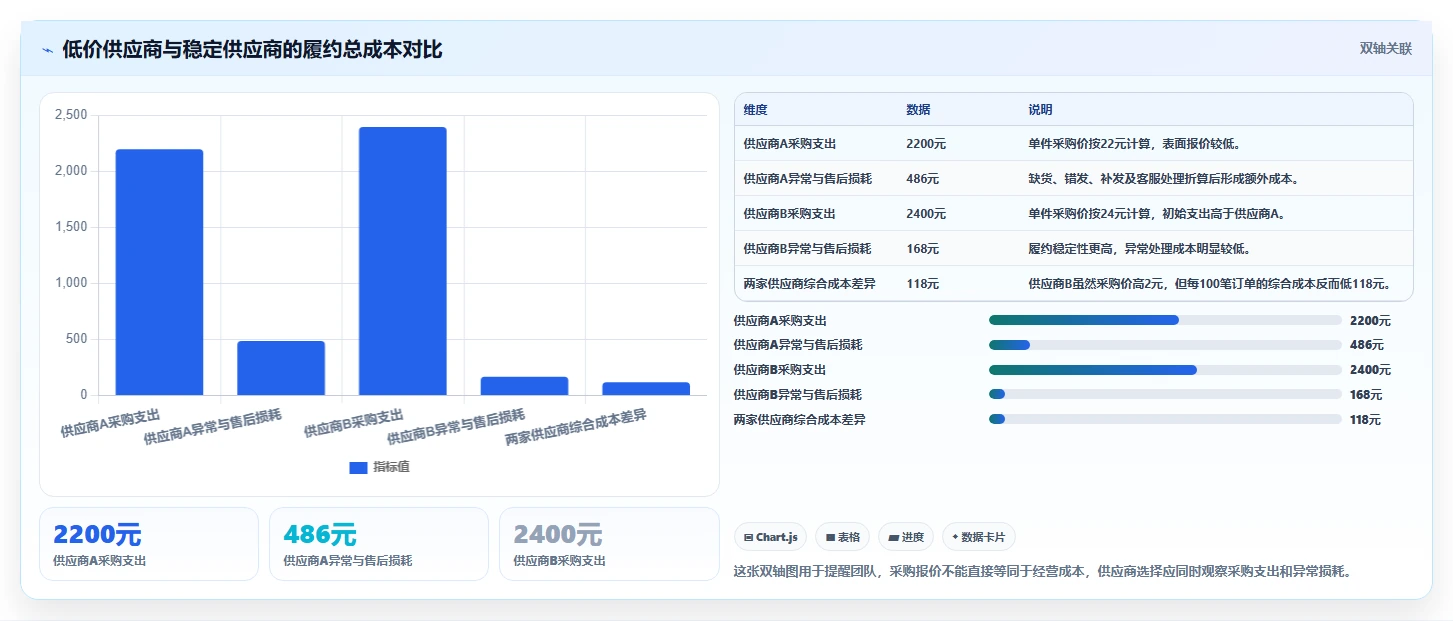Image resolution: width=1453 pixels, height=621 pixels.
Task: Click the 2400元 progress bar
Action: coord(1165,370)
